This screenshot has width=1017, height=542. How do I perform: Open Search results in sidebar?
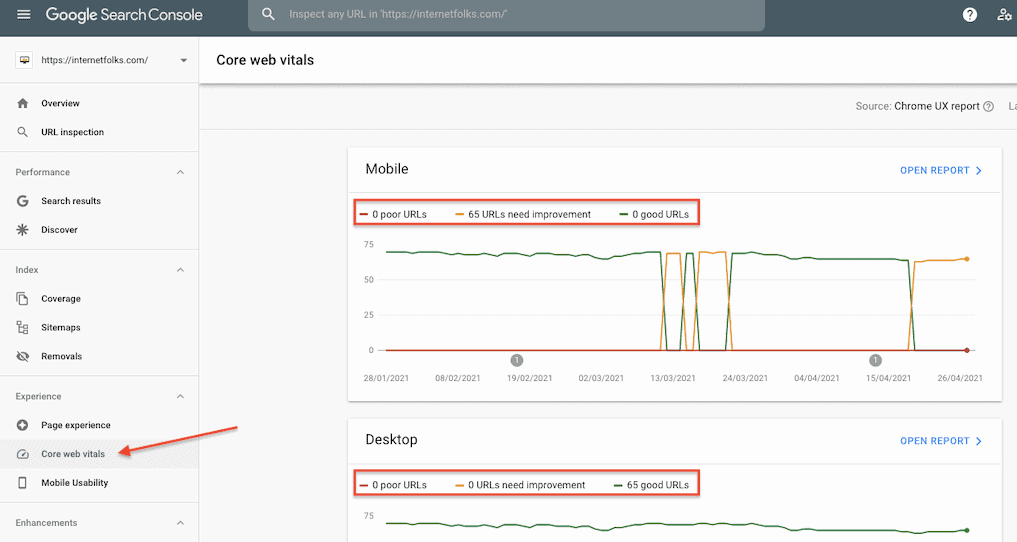(71, 201)
